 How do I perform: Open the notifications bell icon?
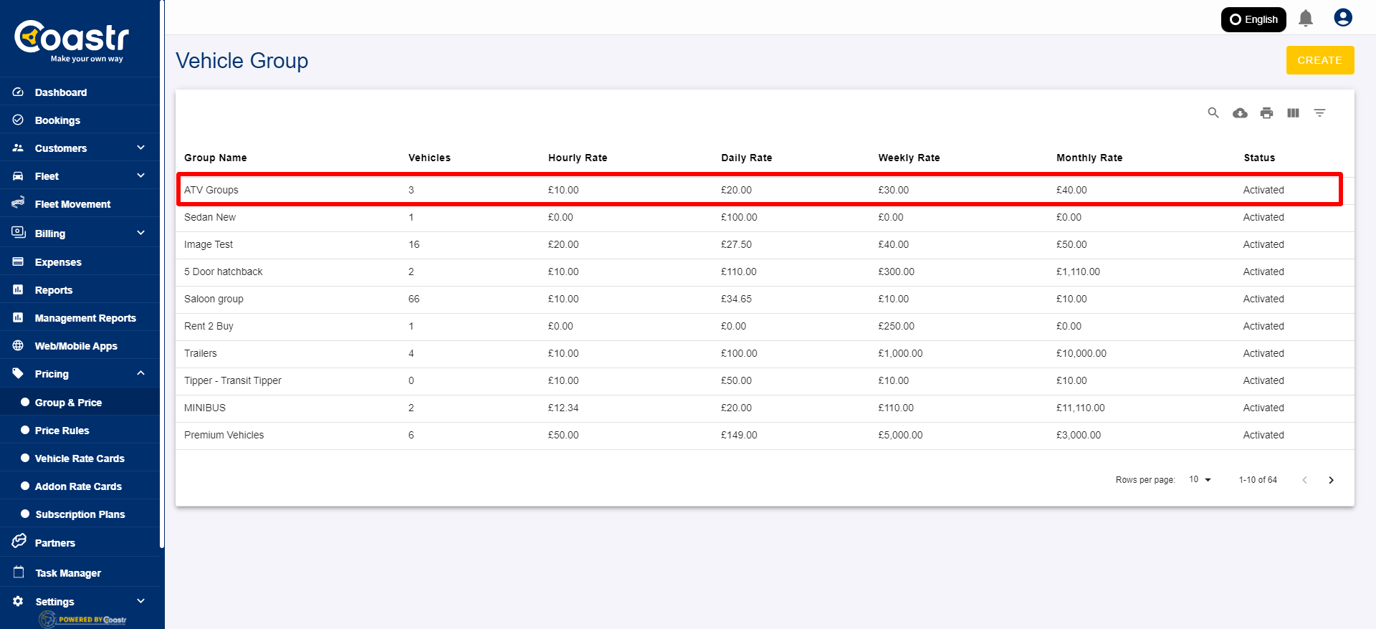[1306, 18]
